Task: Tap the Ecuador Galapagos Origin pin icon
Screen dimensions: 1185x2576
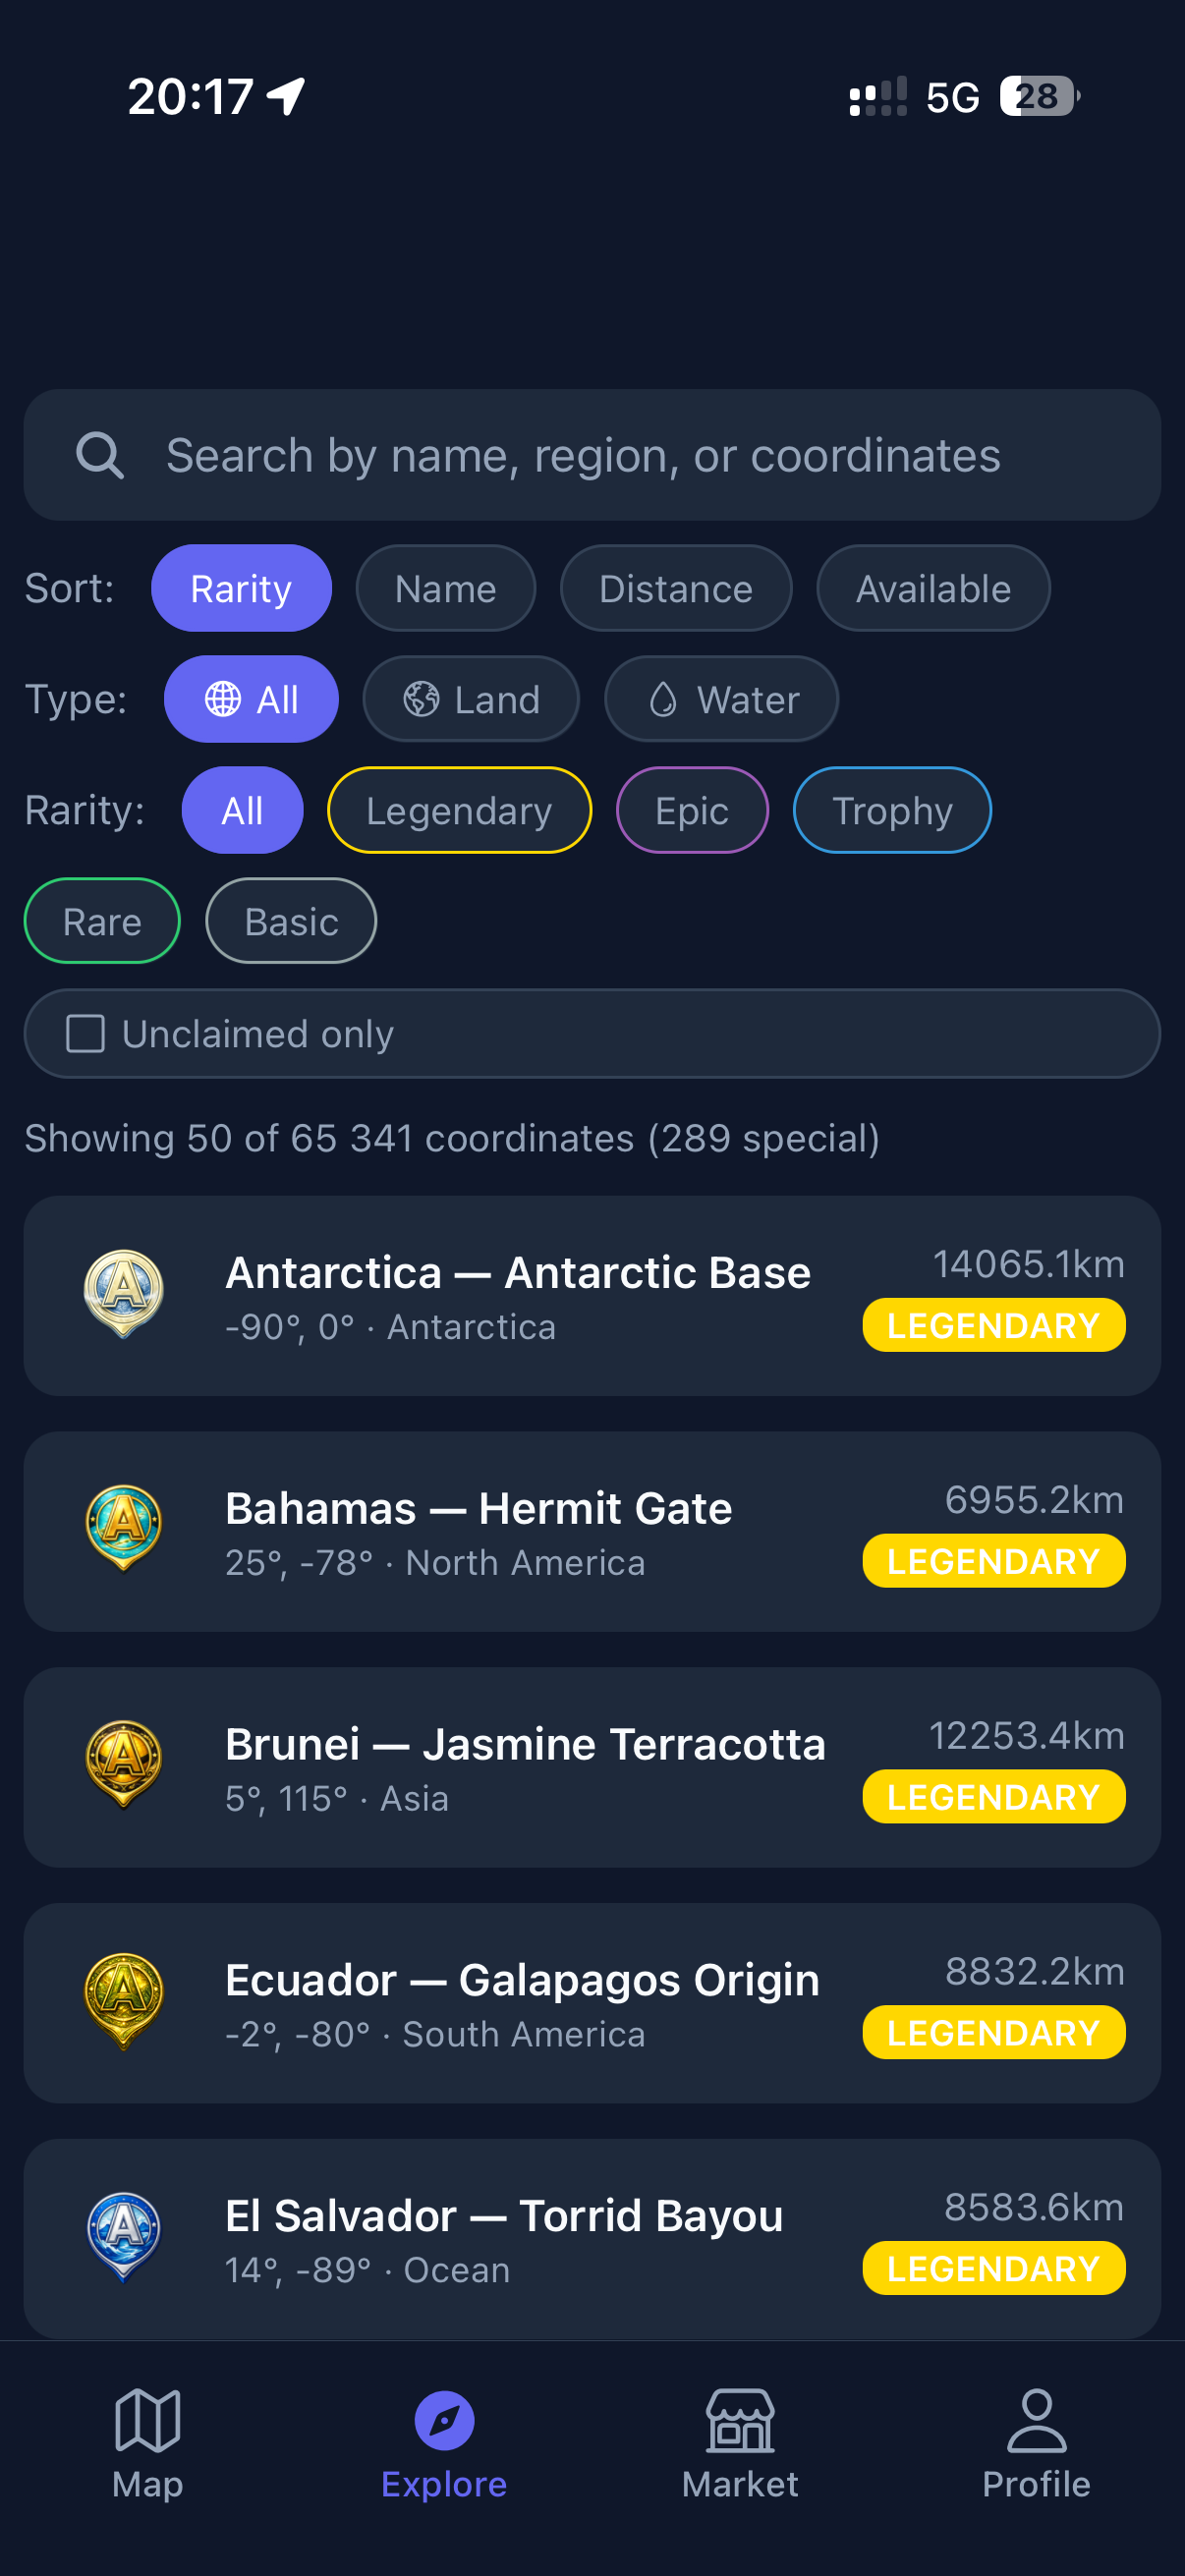Action: (x=123, y=2000)
